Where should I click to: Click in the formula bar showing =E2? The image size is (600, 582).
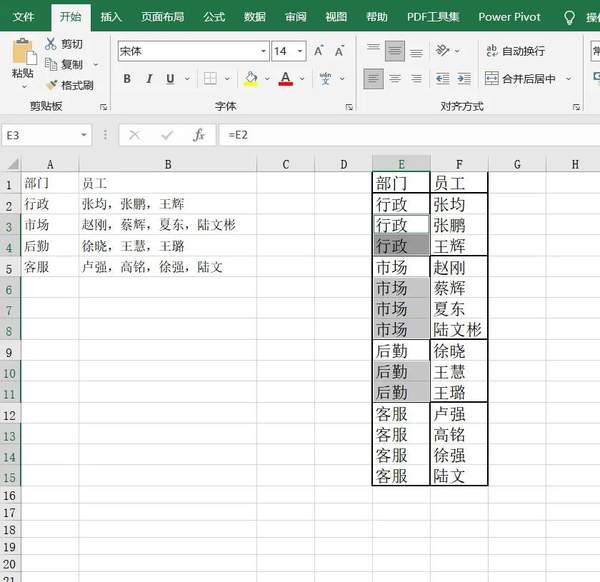[400, 135]
